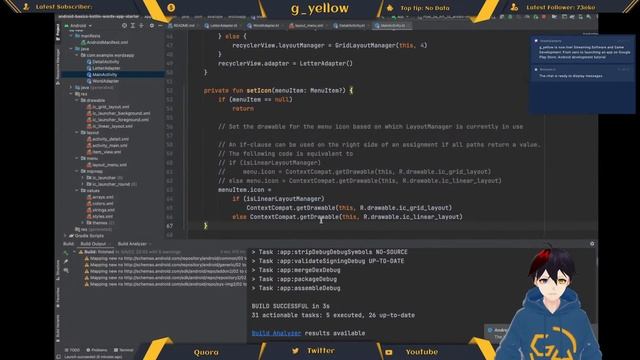Expand the themes entry
Viewport: 640px width, 360px height.
click(x=83, y=223)
